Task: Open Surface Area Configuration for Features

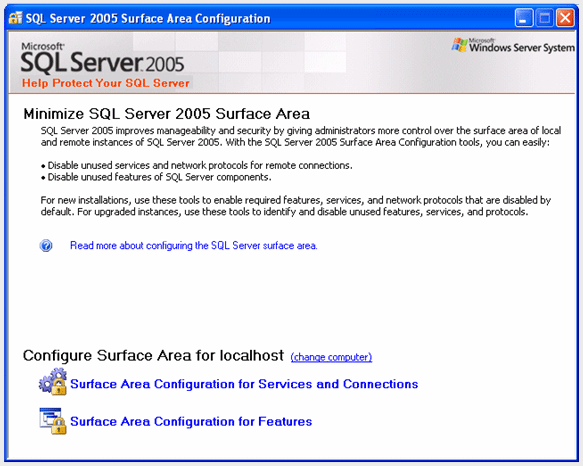Action: tap(191, 421)
